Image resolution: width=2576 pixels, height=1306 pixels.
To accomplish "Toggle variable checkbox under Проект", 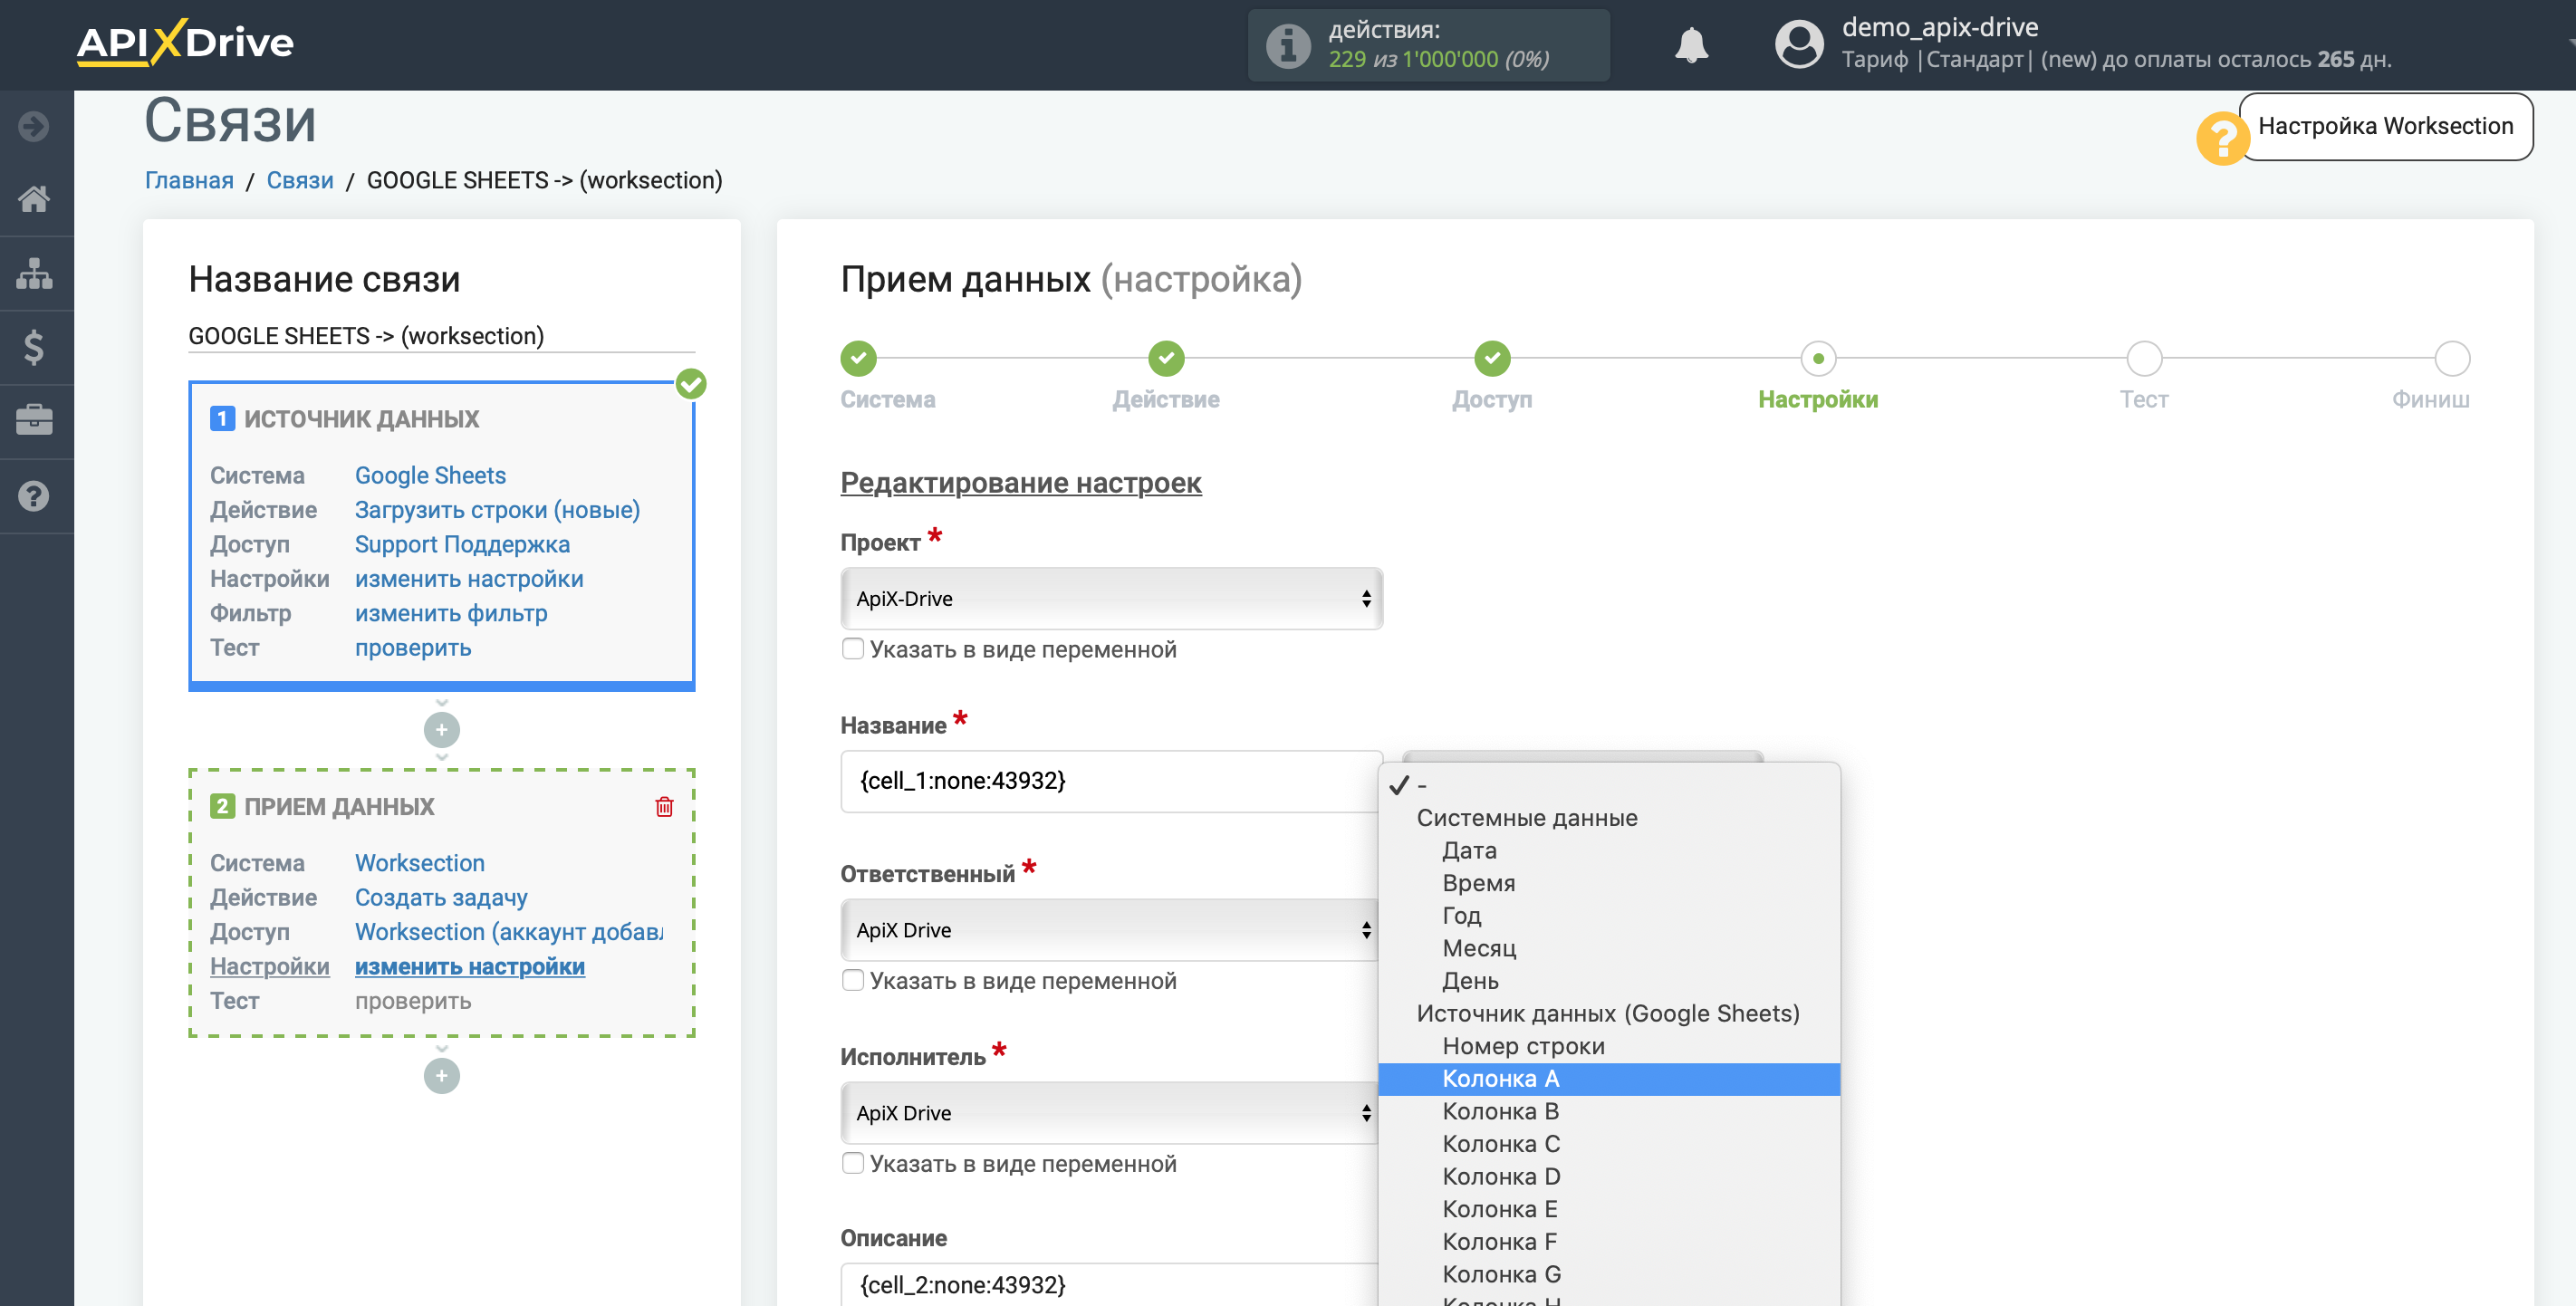I will [852, 649].
